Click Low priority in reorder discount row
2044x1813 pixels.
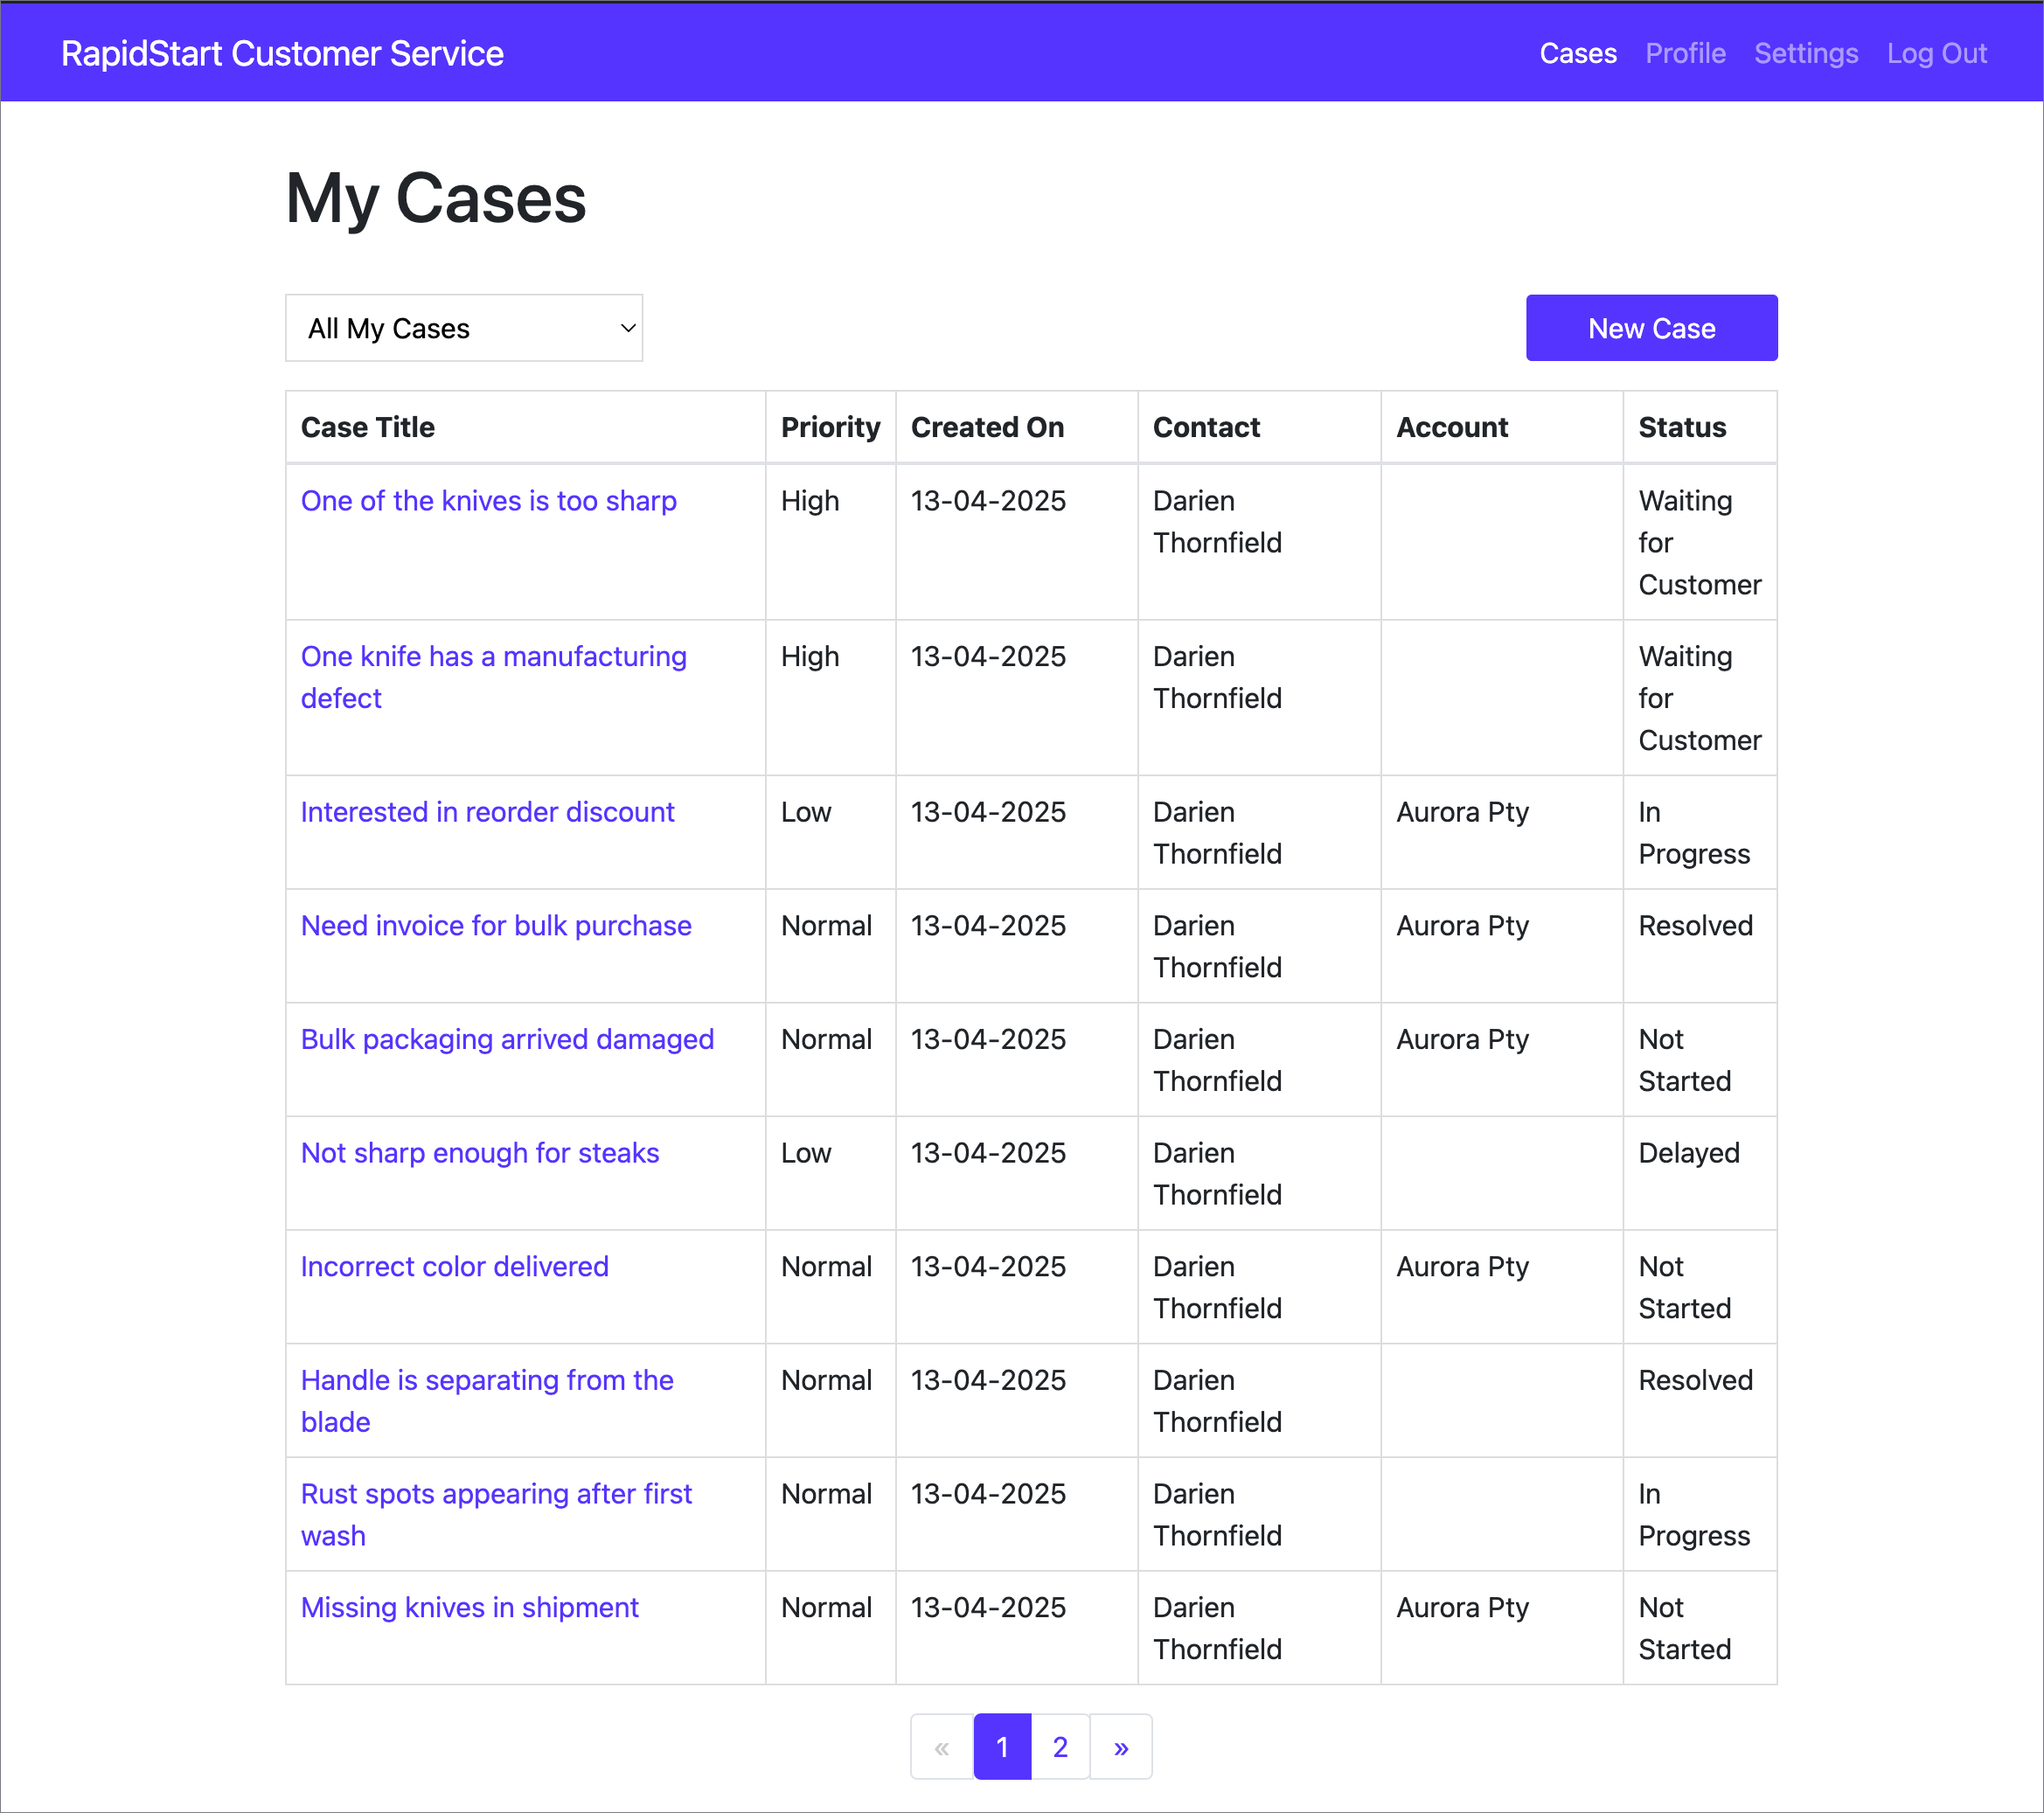[806, 812]
